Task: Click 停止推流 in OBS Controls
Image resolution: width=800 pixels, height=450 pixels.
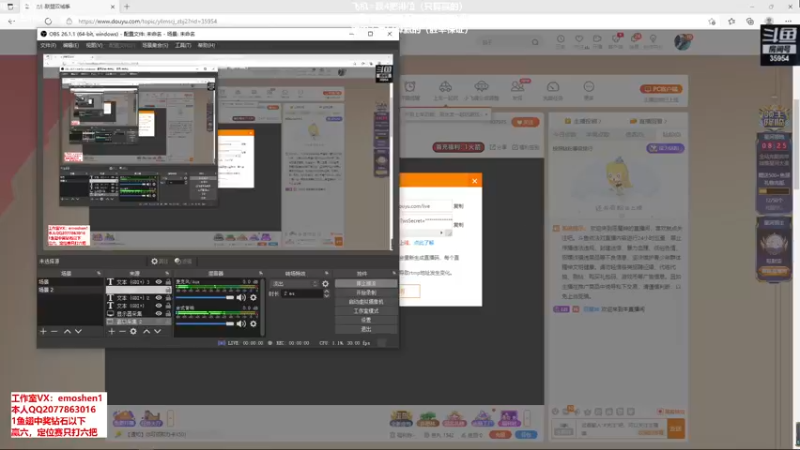Action: click(366, 283)
